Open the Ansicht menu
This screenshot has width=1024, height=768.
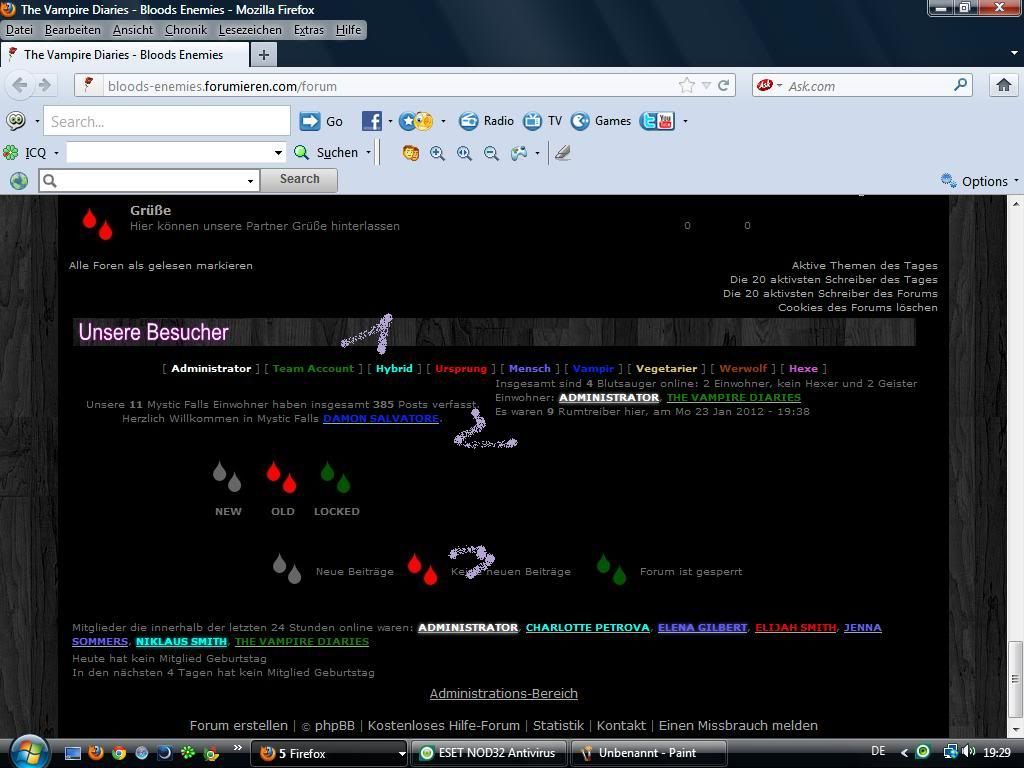133,30
